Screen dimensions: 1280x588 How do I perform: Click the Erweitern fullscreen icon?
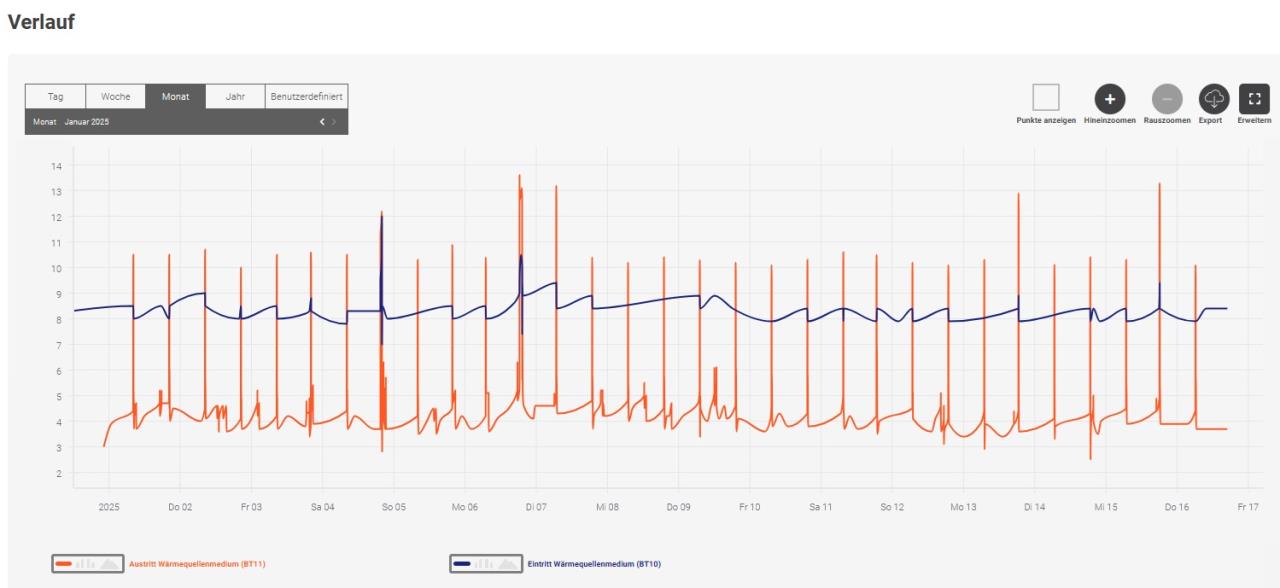(1254, 98)
